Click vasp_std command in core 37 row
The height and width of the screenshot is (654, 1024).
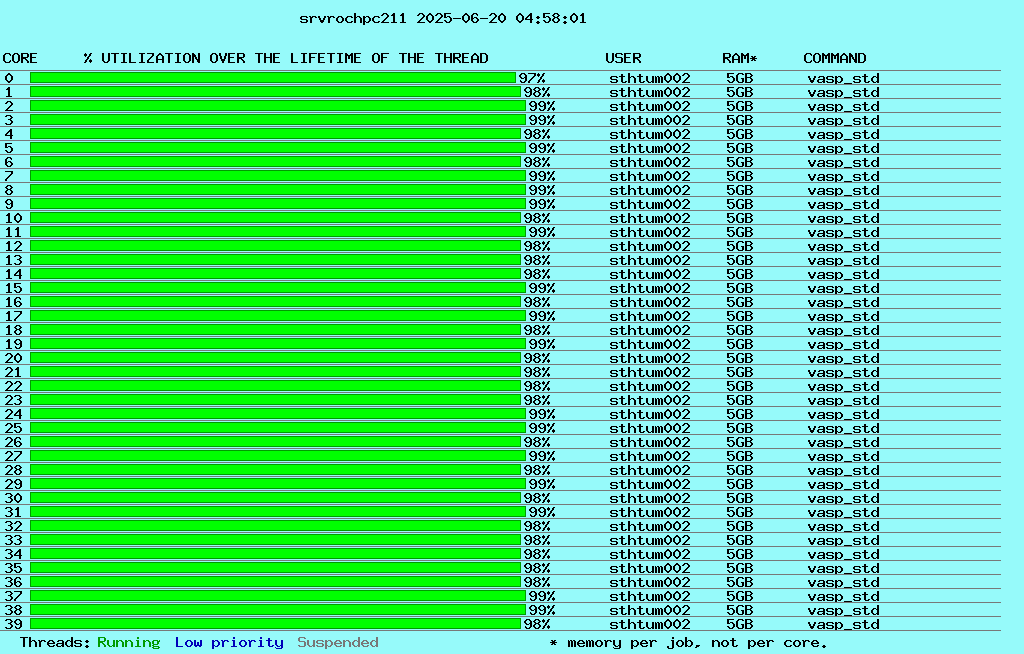[843, 596]
